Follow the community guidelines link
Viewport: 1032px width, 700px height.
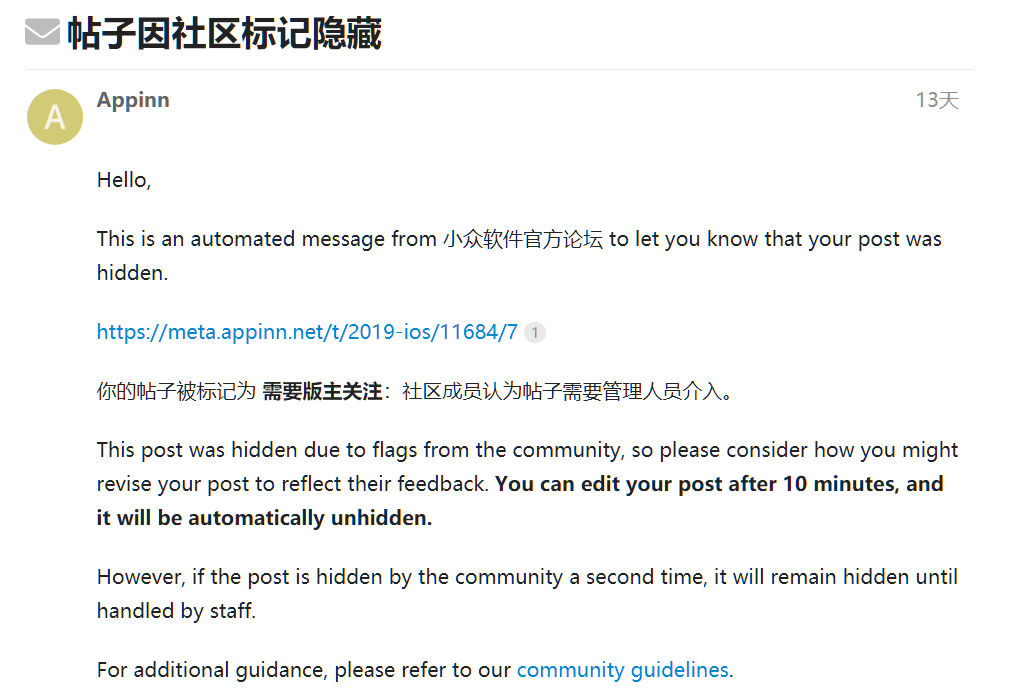tap(623, 670)
